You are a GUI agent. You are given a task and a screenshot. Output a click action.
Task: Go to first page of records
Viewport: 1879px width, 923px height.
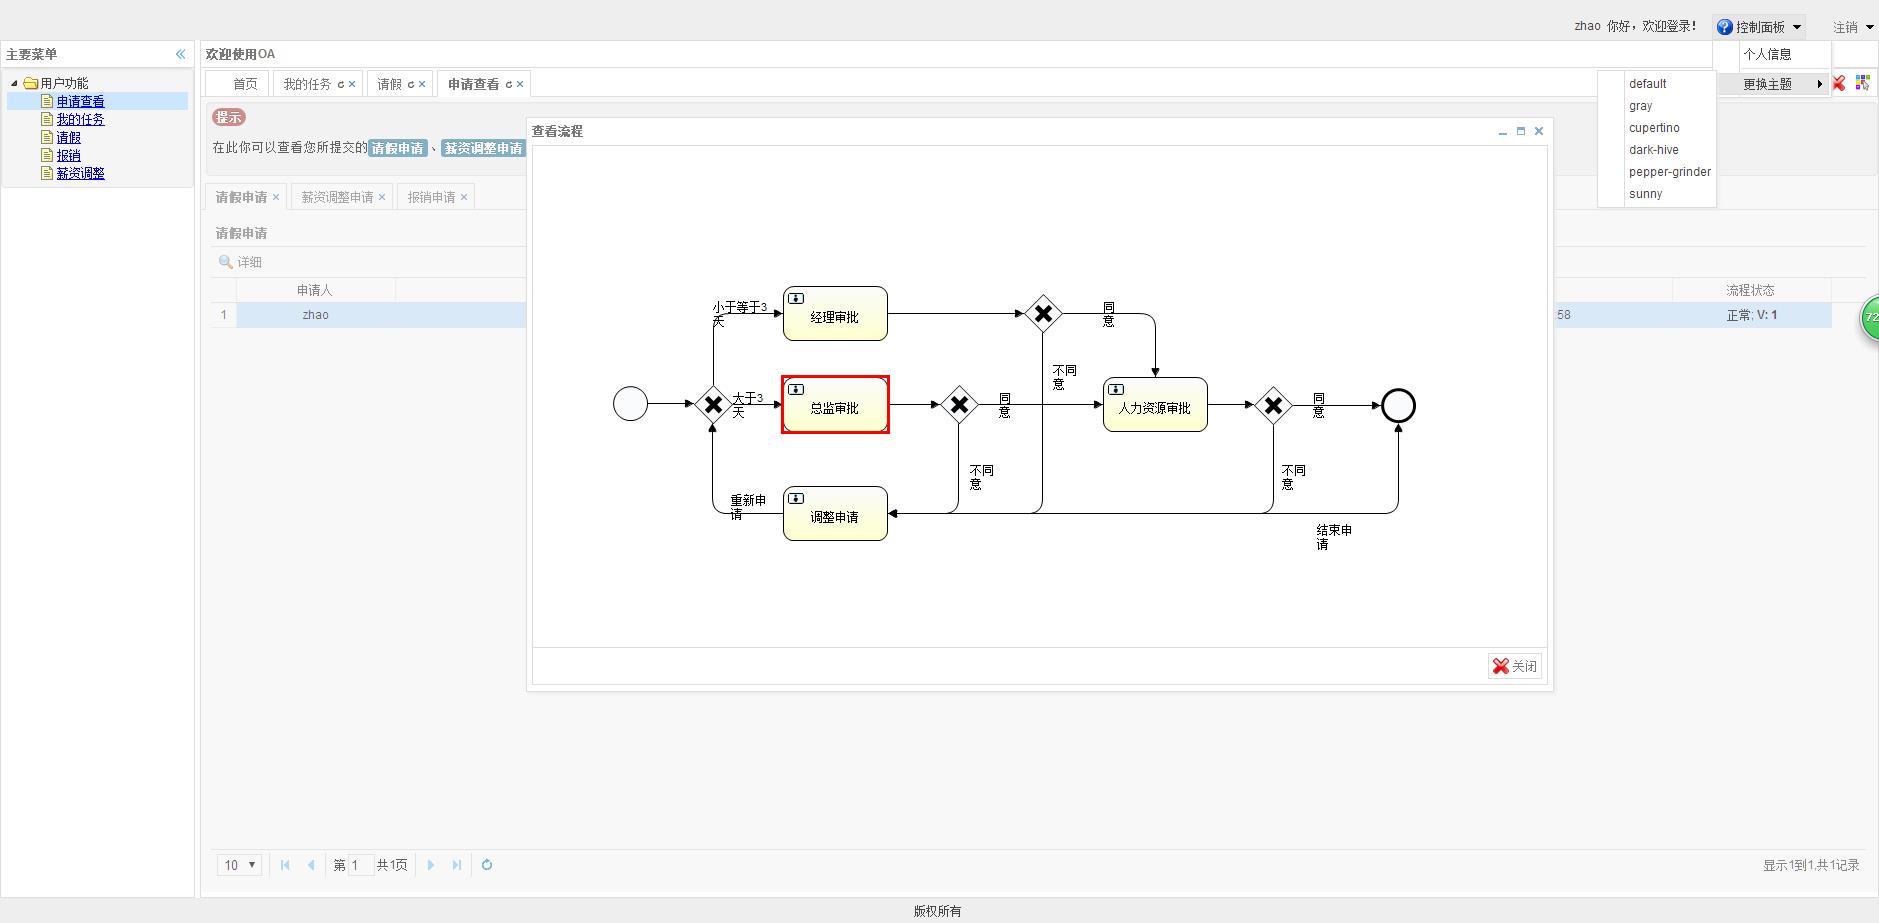pos(285,865)
